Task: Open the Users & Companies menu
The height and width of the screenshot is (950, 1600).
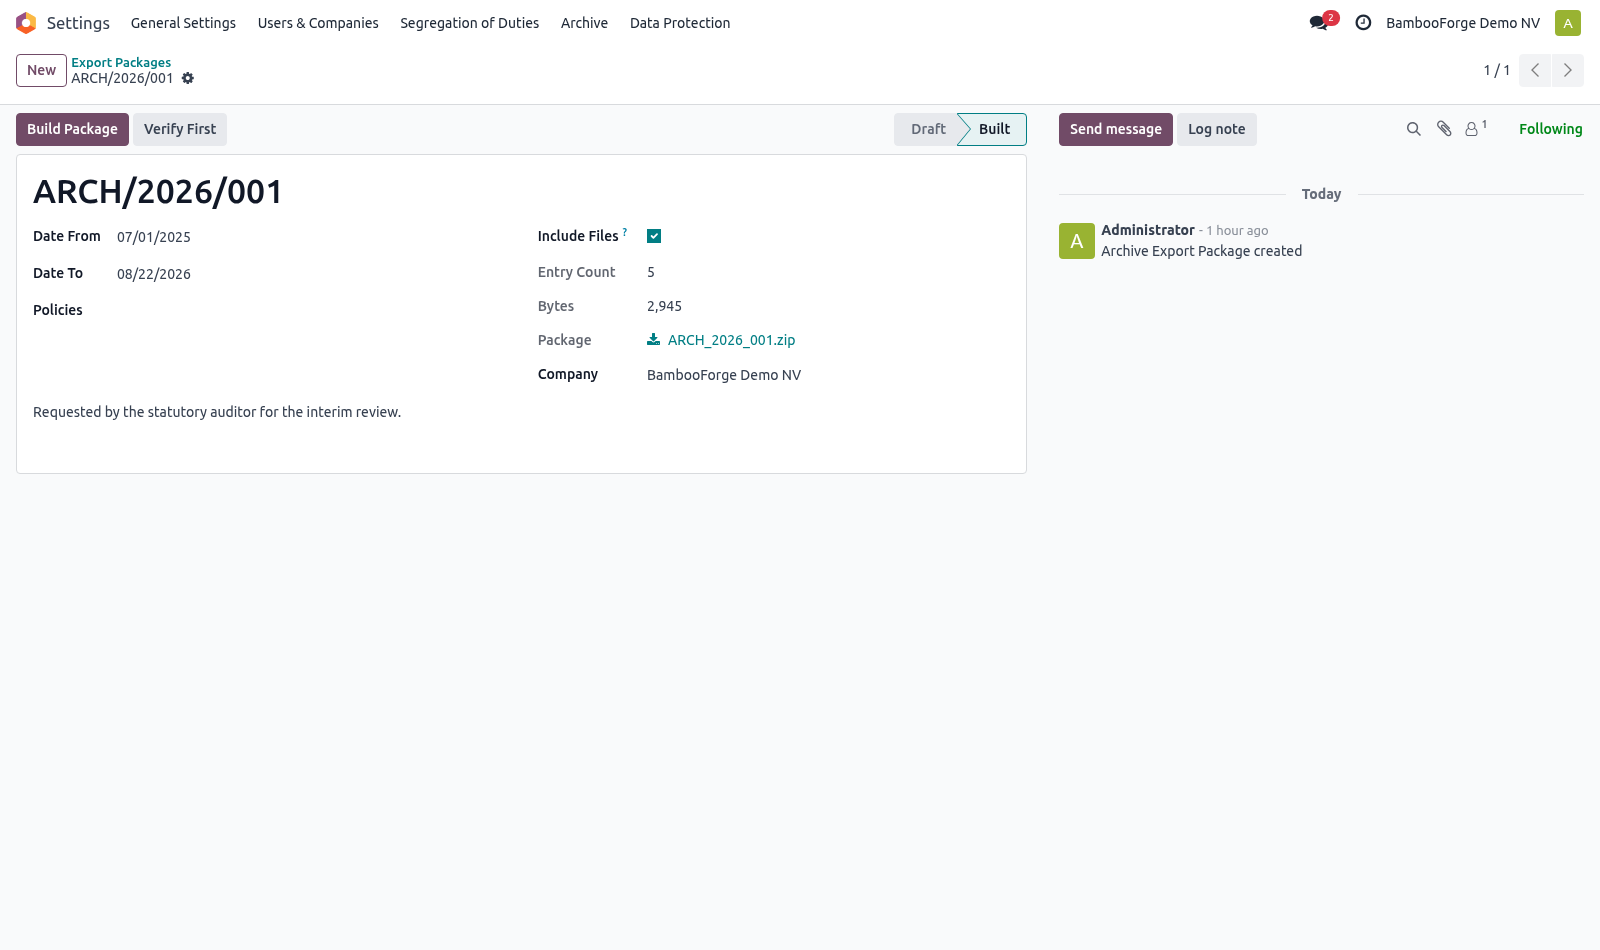Action: point(318,23)
